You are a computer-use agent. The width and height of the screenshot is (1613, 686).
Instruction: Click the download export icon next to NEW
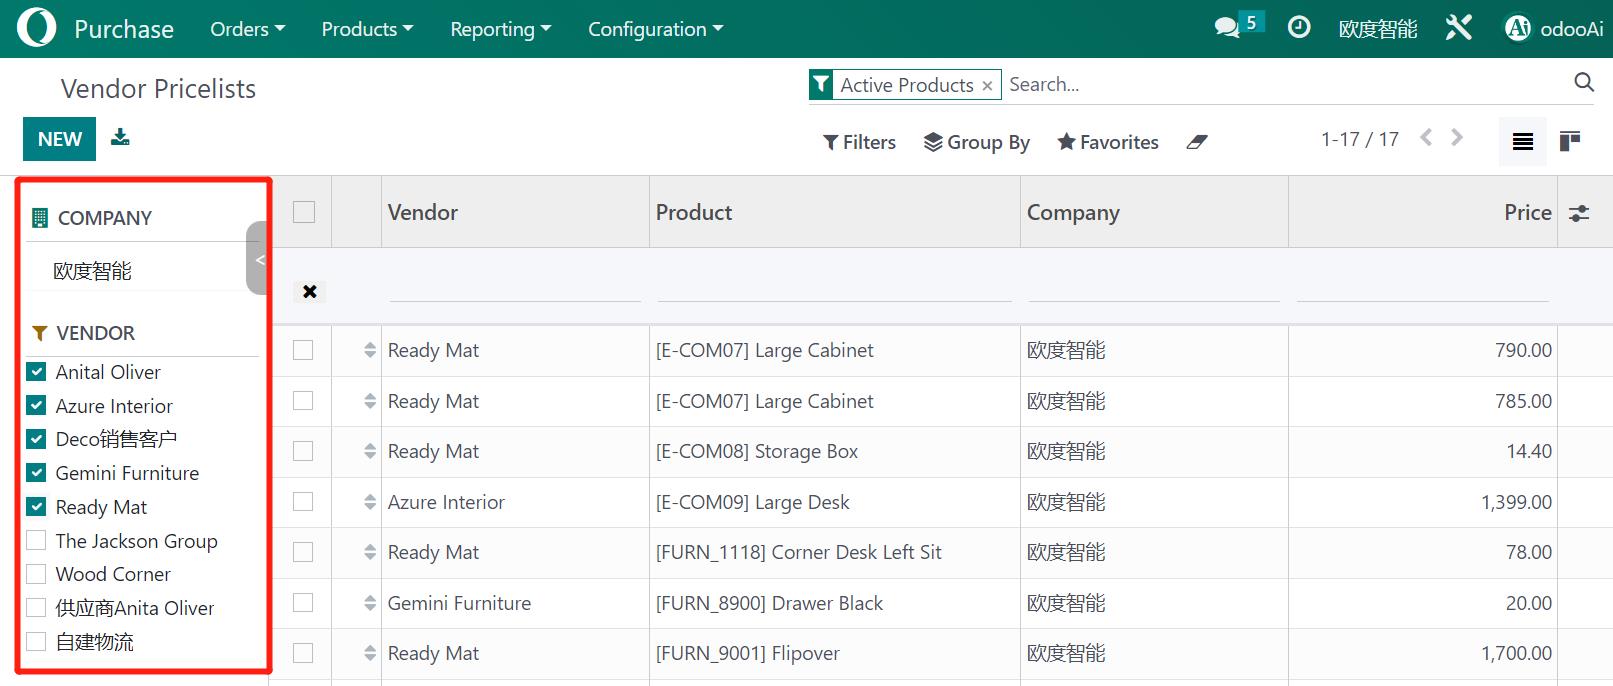[120, 137]
